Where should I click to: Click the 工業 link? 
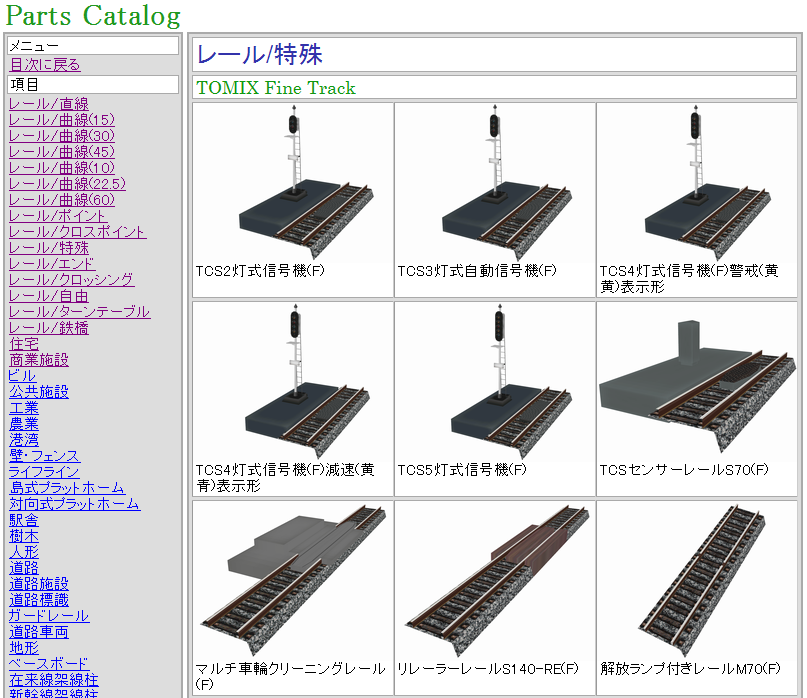(x=24, y=408)
